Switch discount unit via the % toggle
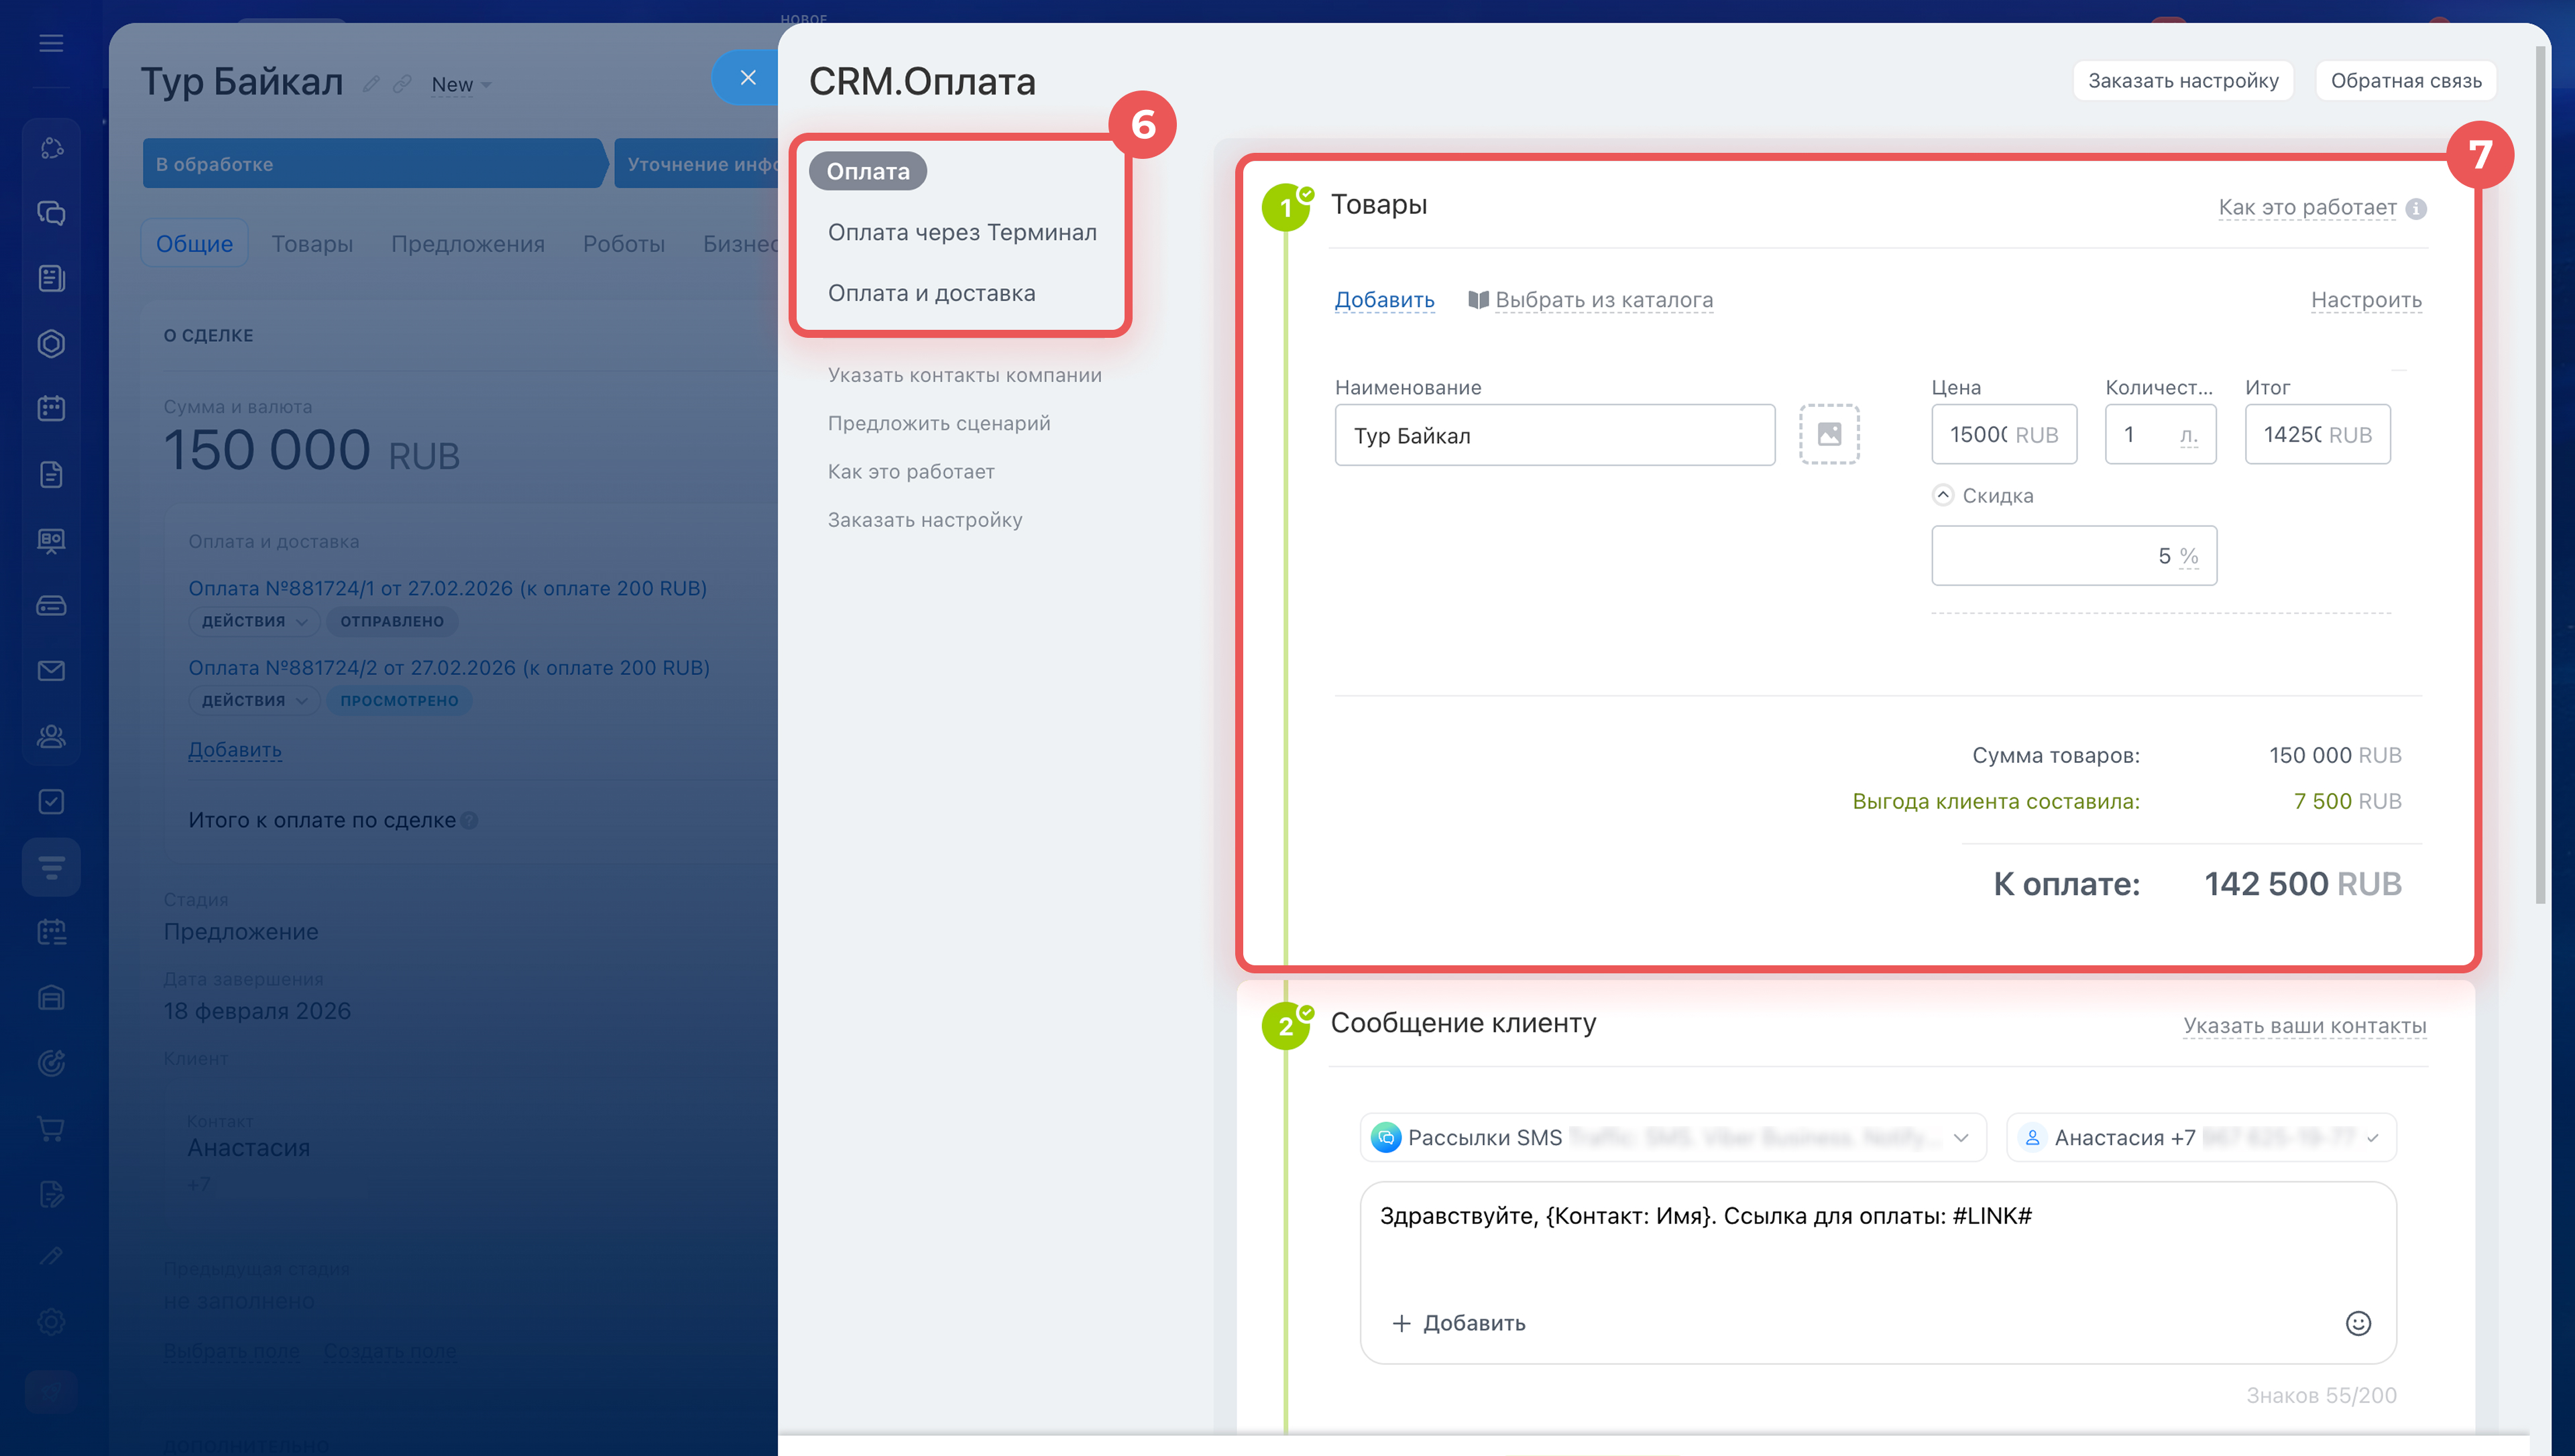 pos(2189,556)
